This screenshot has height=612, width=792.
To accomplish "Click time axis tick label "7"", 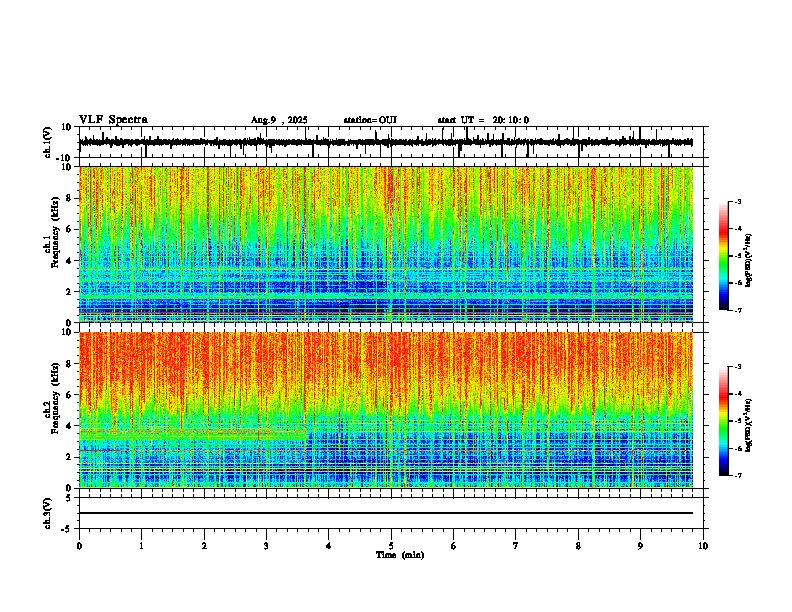I will [516, 546].
